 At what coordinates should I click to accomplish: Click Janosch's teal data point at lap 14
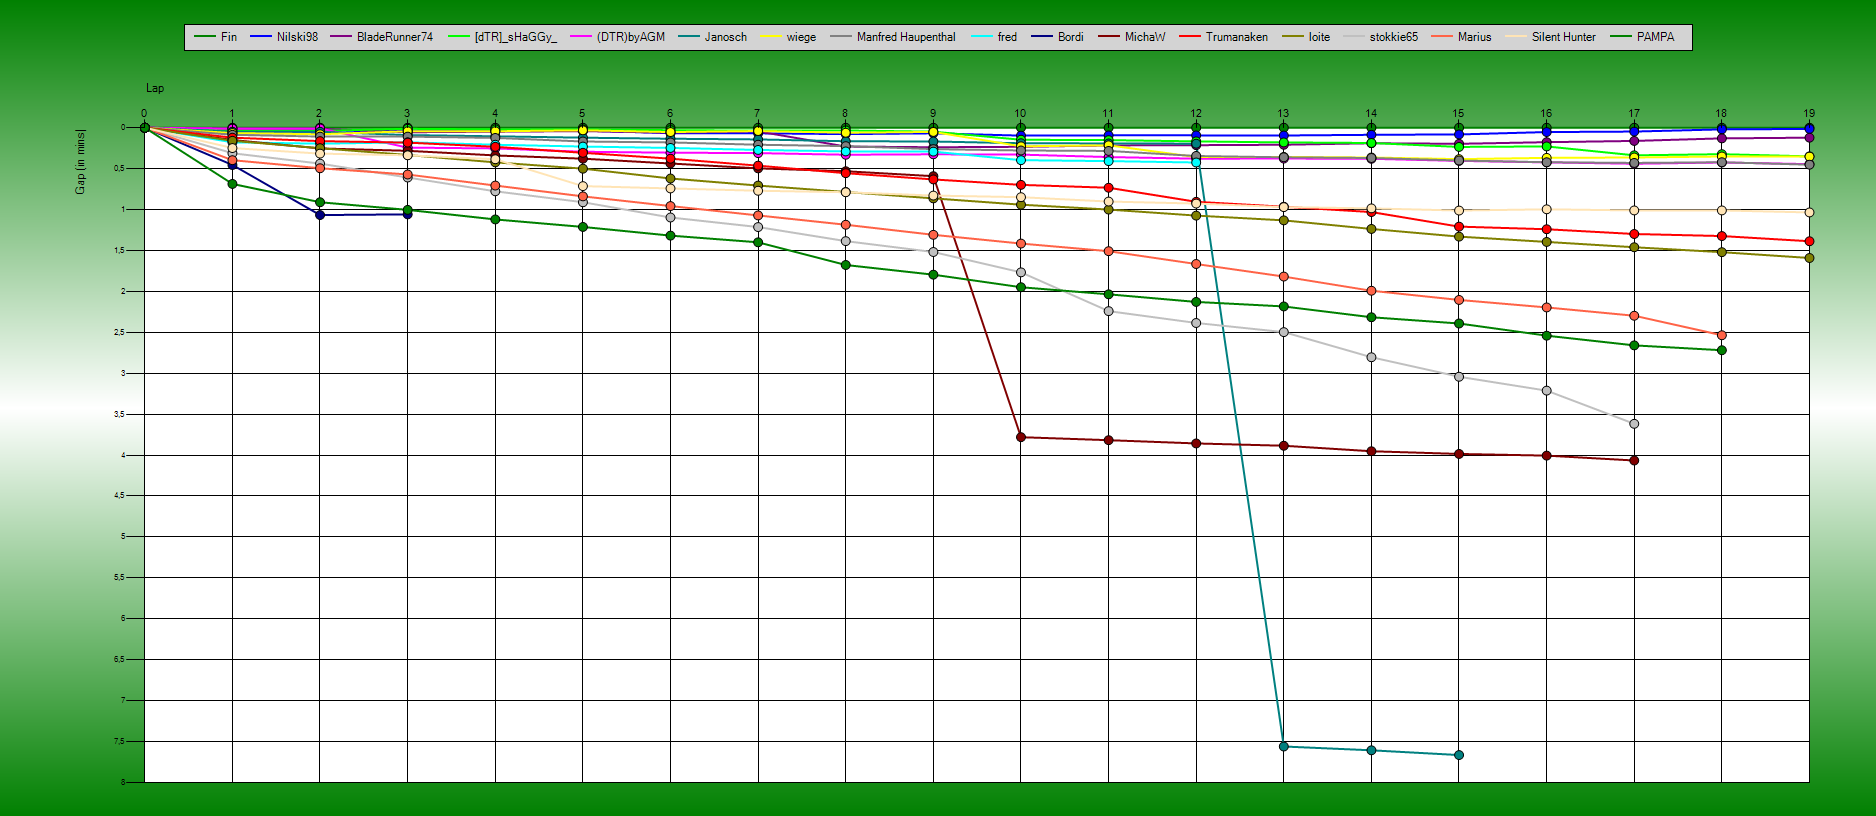coord(1371,750)
